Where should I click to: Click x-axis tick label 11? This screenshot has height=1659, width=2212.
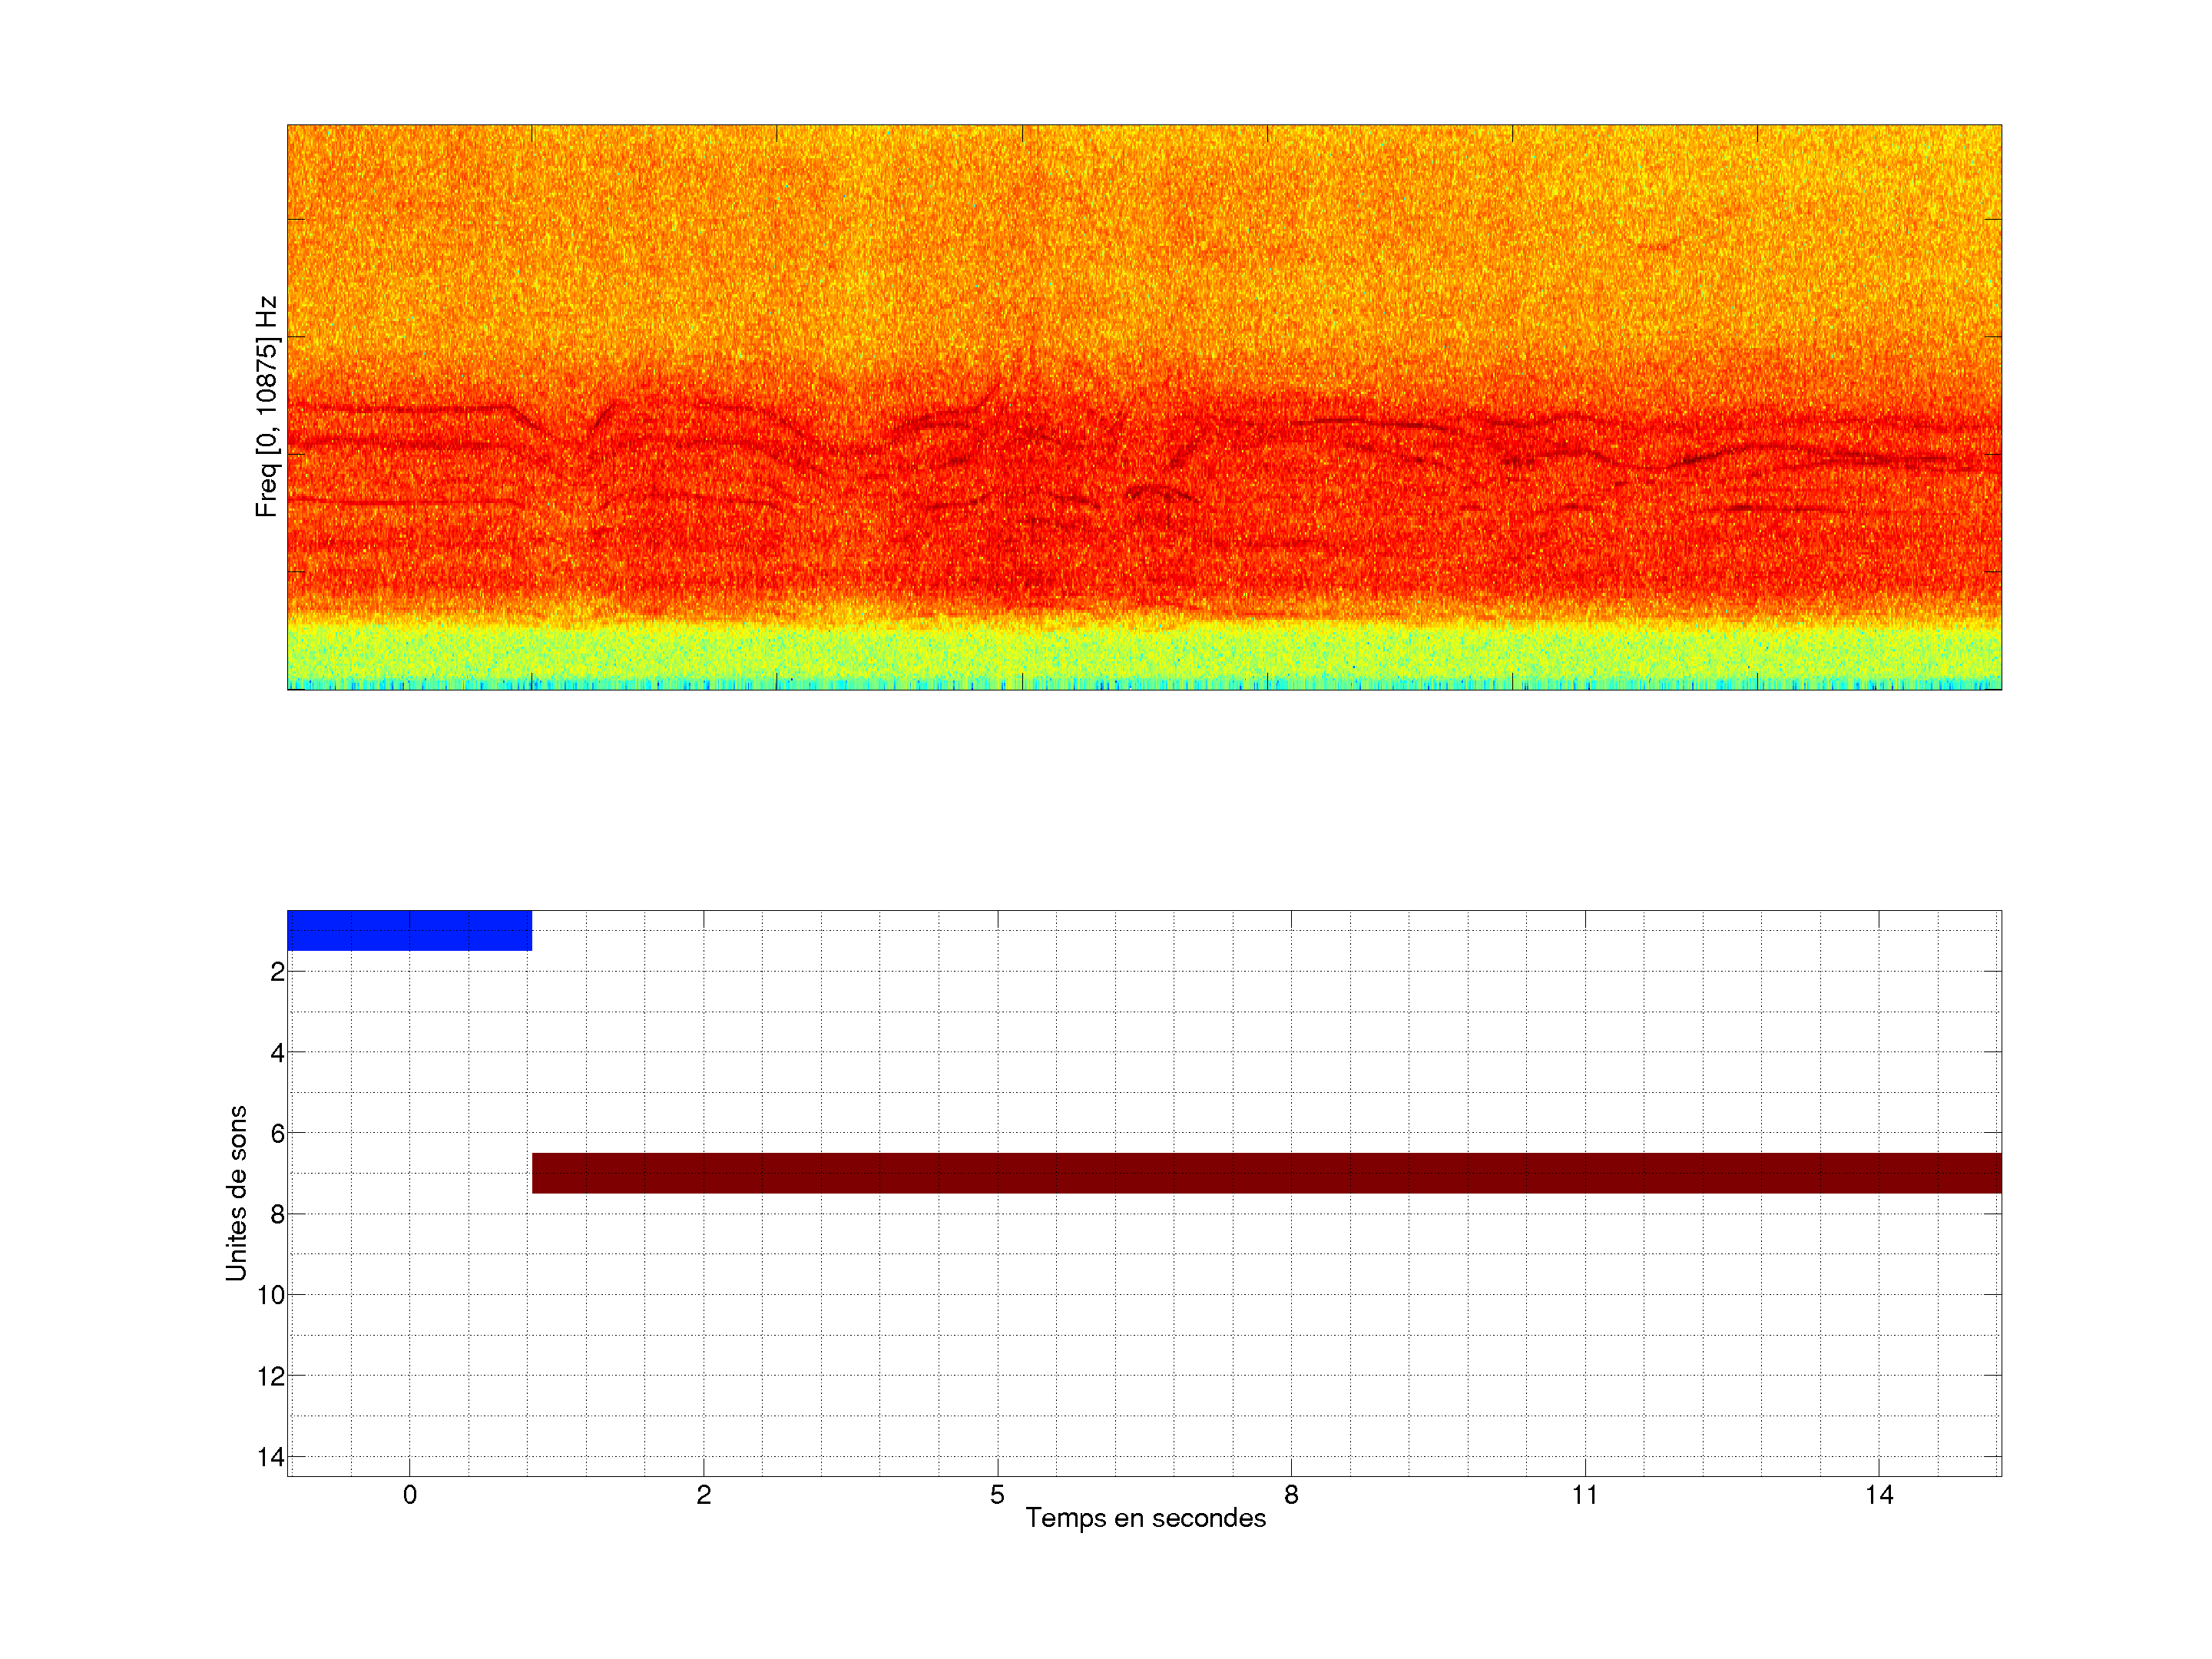pyautogui.click(x=1585, y=1495)
